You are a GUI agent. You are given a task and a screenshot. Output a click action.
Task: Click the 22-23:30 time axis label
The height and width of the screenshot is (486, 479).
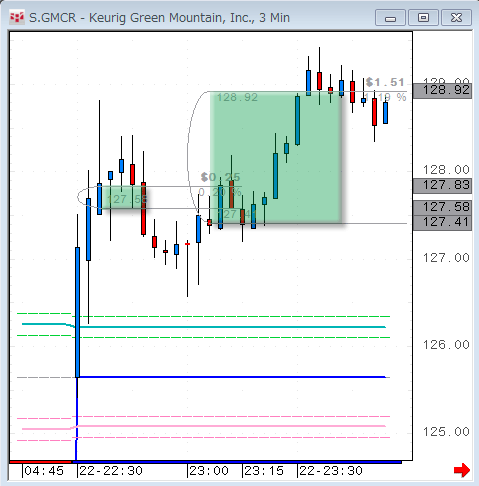331,471
